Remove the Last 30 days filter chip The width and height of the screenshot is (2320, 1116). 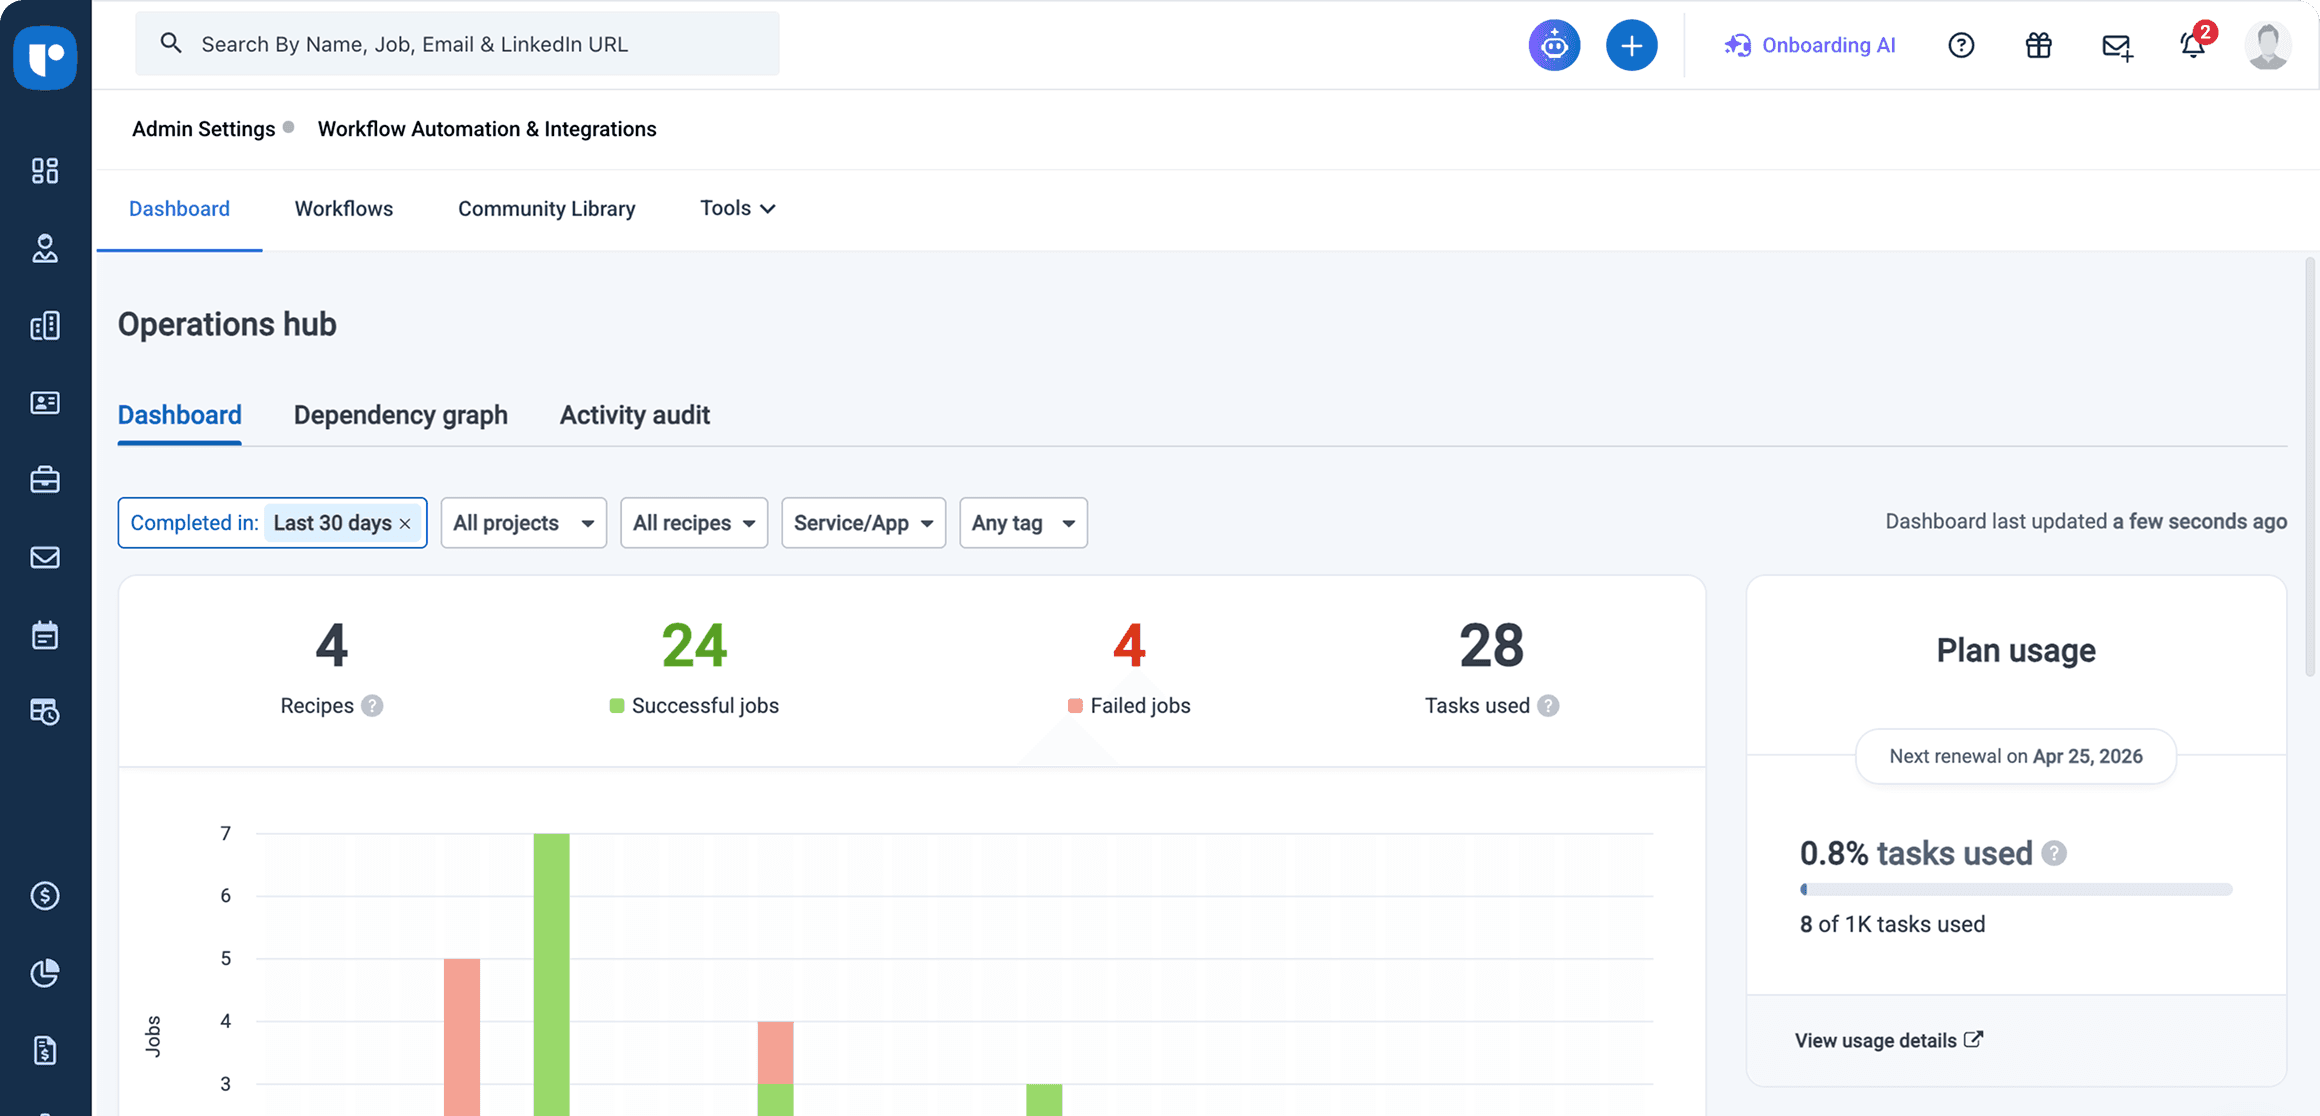click(405, 524)
